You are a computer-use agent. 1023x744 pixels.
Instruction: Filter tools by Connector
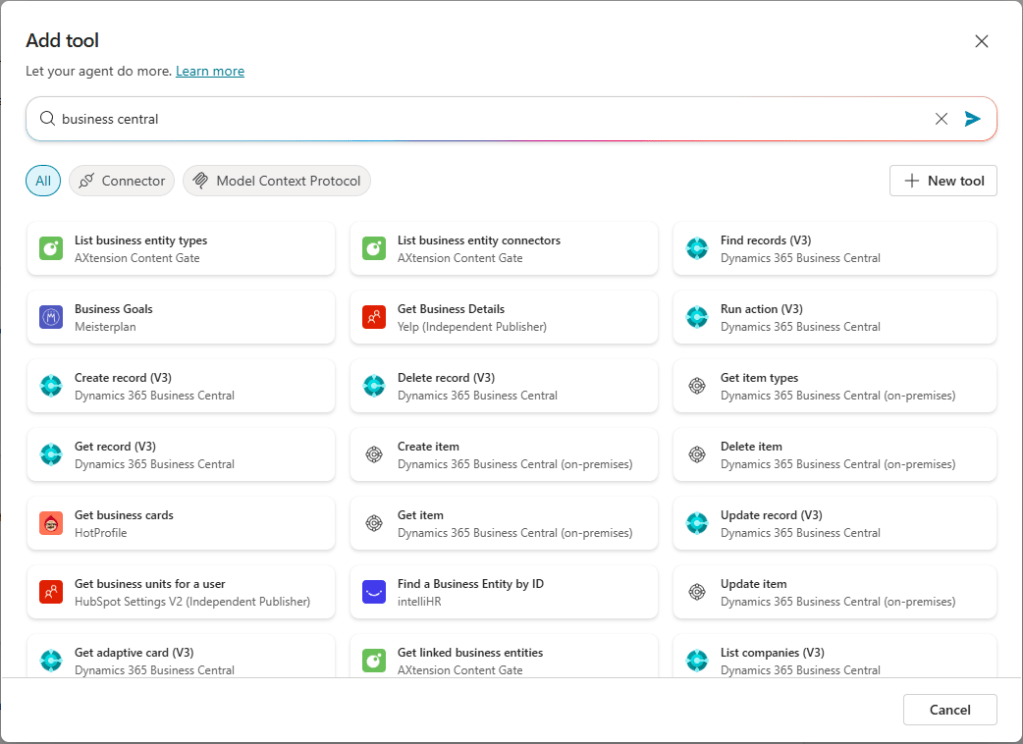[122, 181]
